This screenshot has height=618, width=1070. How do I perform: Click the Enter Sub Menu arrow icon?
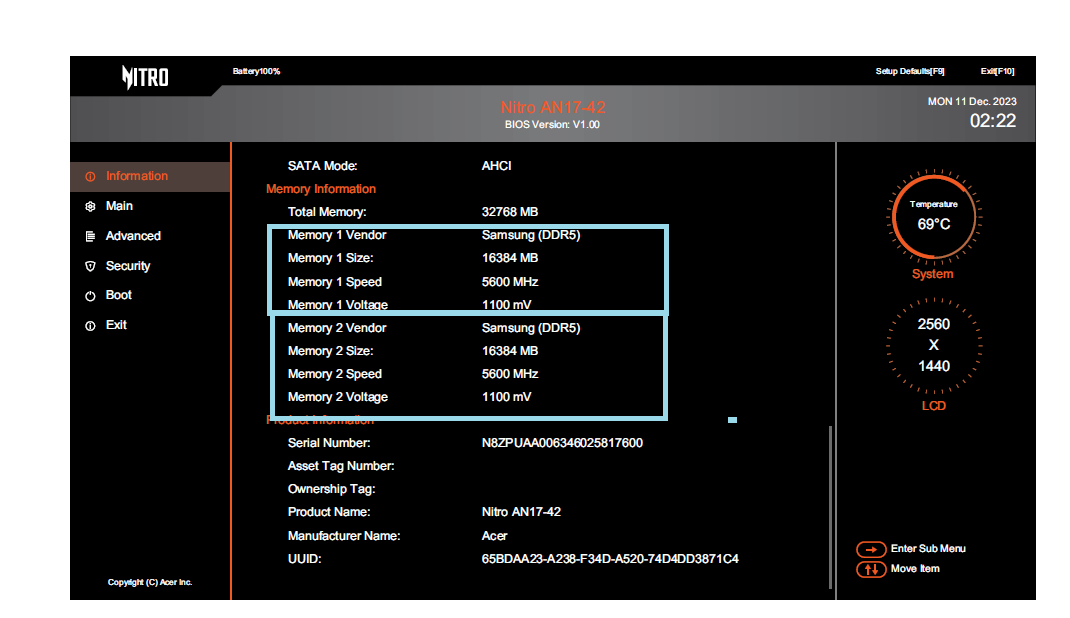[x=871, y=549]
